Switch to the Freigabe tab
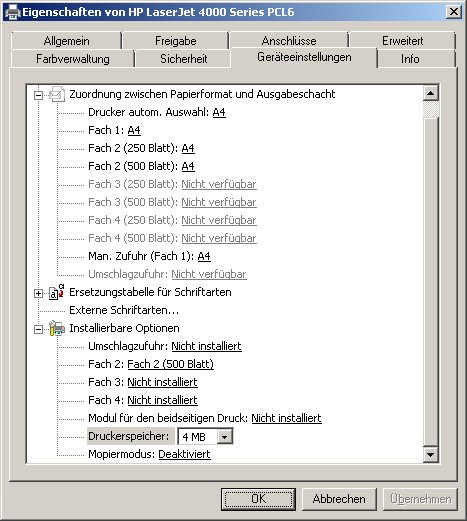 pos(176,41)
